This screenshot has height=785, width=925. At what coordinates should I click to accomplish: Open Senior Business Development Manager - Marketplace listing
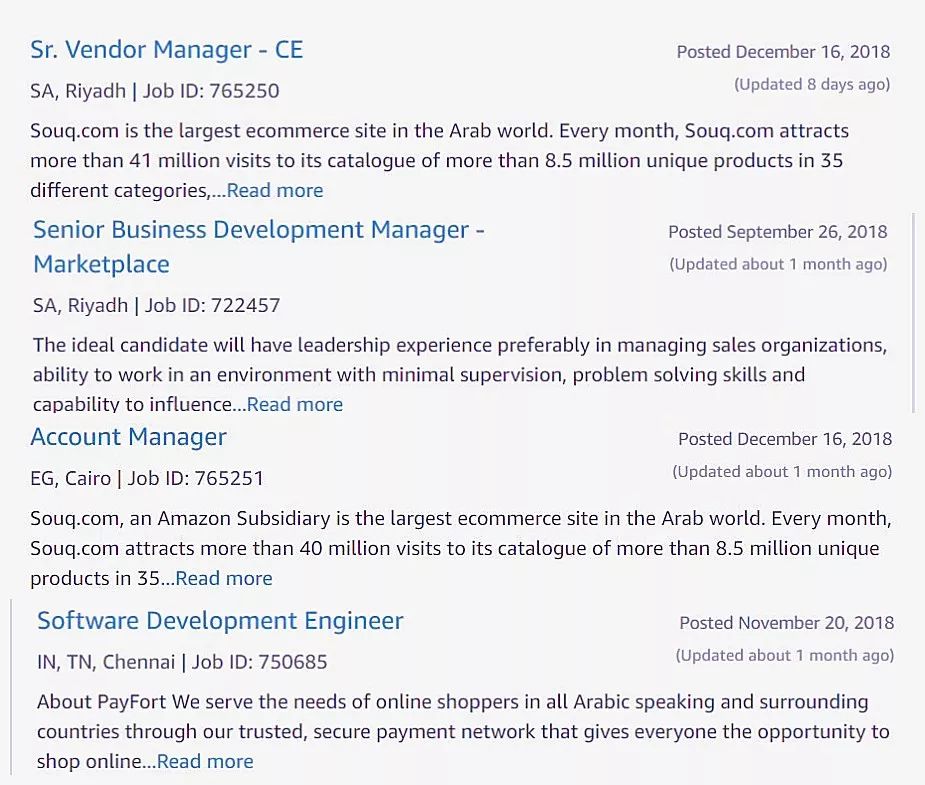[258, 247]
